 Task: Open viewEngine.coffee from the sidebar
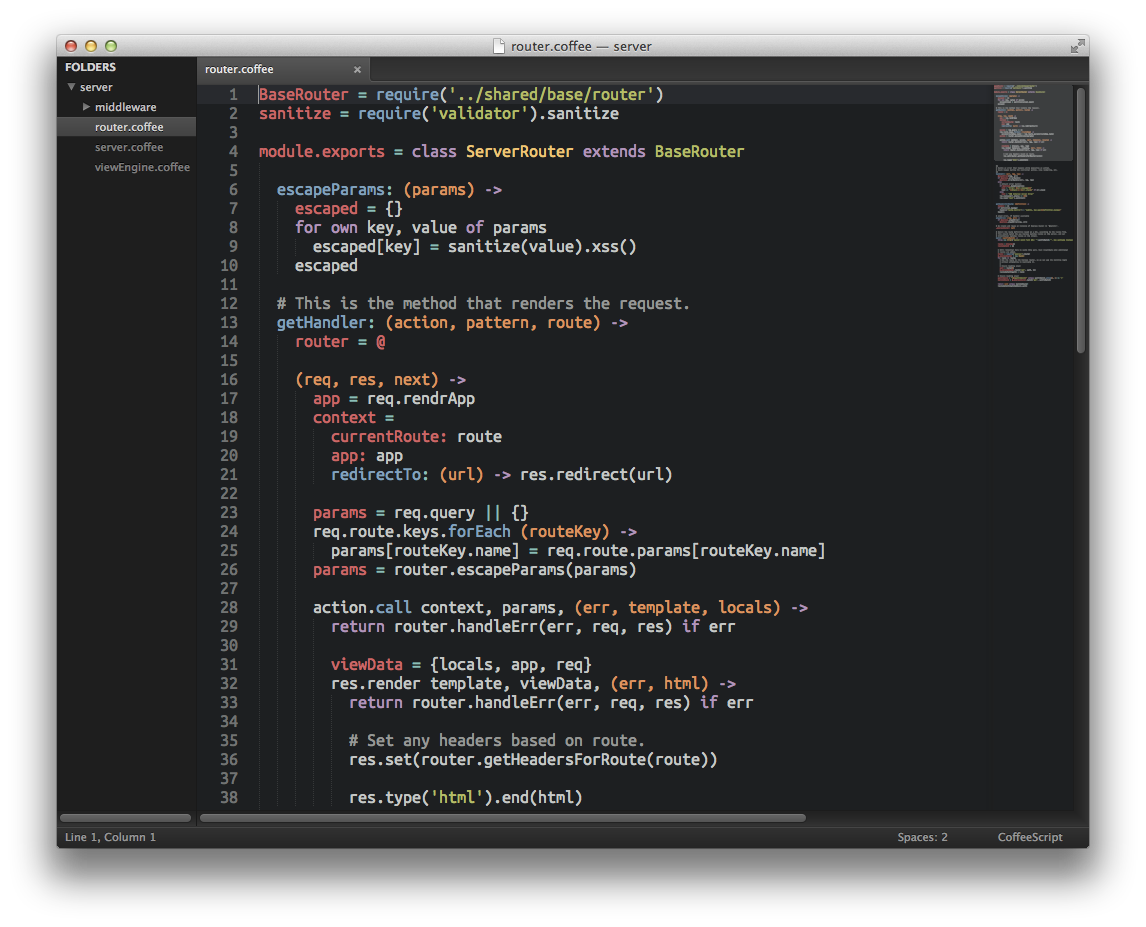click(x=140, y=167)
